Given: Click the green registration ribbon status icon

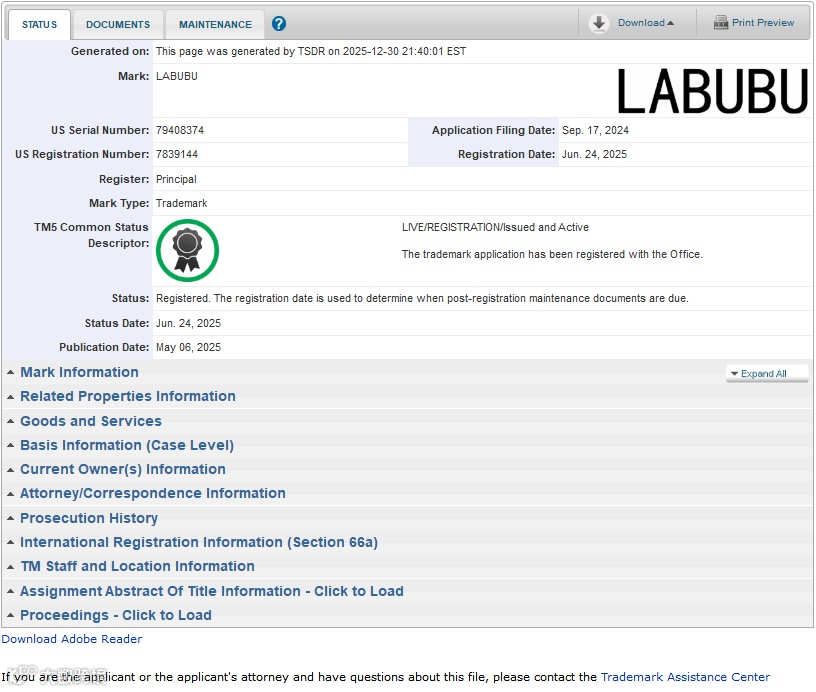Looking at the screenshot, I should (x=187, y=250).
